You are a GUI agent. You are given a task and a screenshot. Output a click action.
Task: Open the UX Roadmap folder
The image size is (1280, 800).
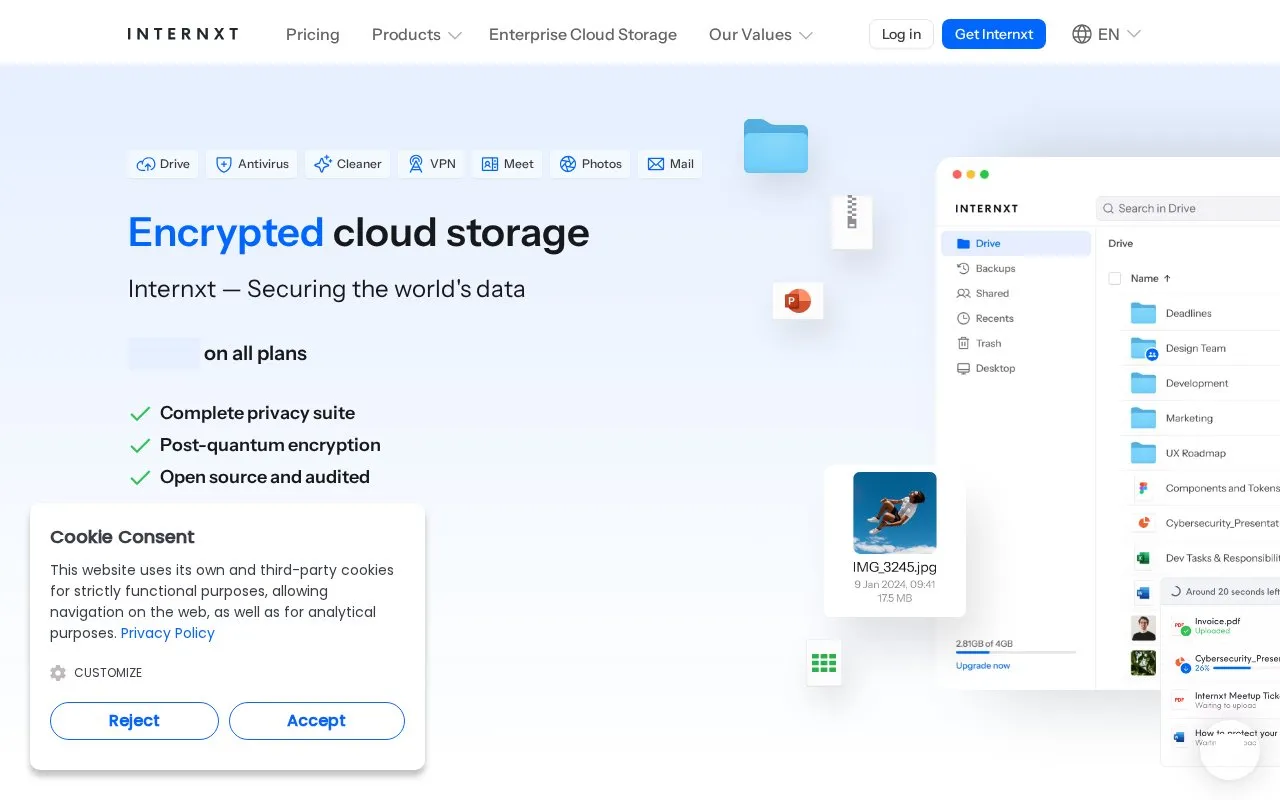pos(1194,453)
